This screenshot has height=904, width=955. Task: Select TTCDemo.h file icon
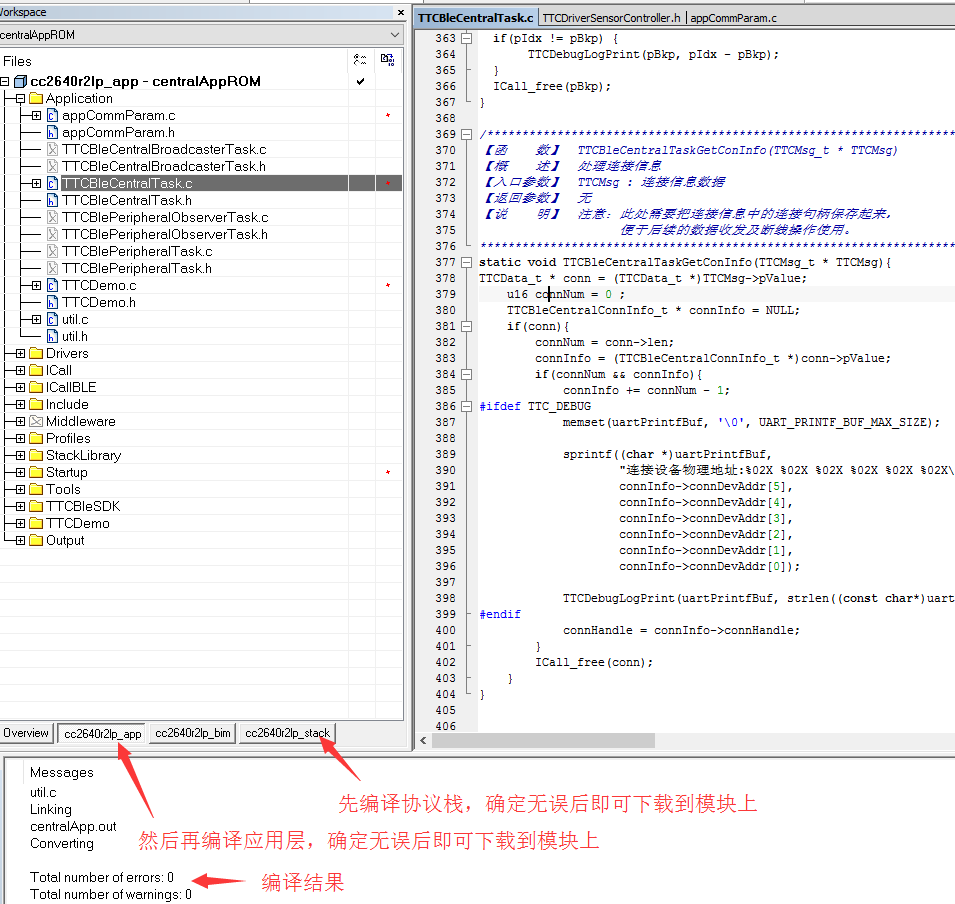click(52, 302)
